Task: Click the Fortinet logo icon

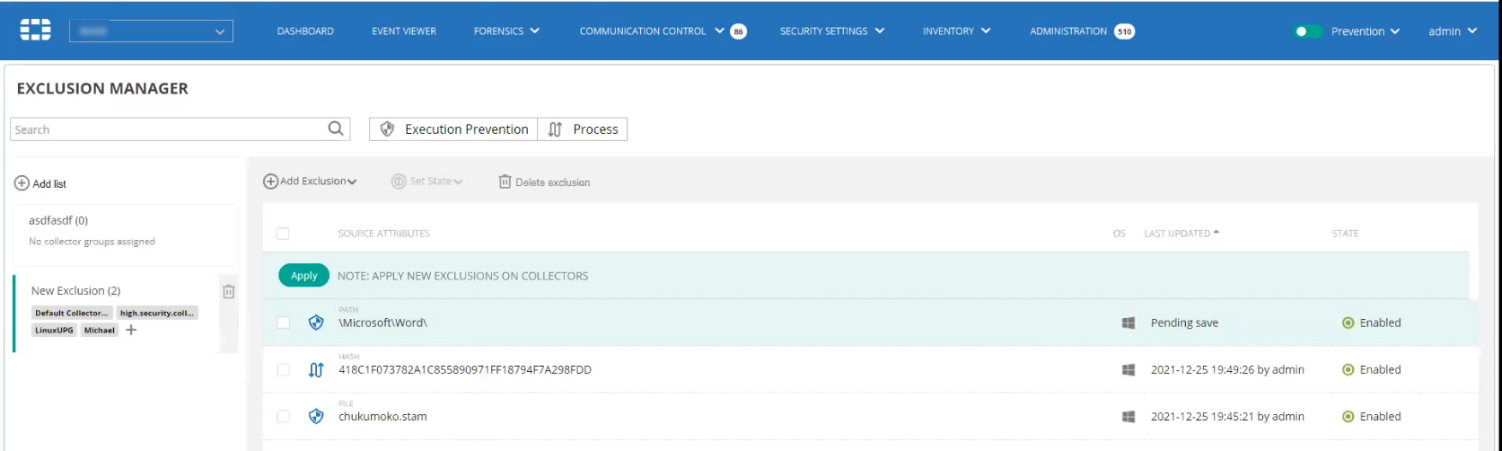Action: [35, 31]
